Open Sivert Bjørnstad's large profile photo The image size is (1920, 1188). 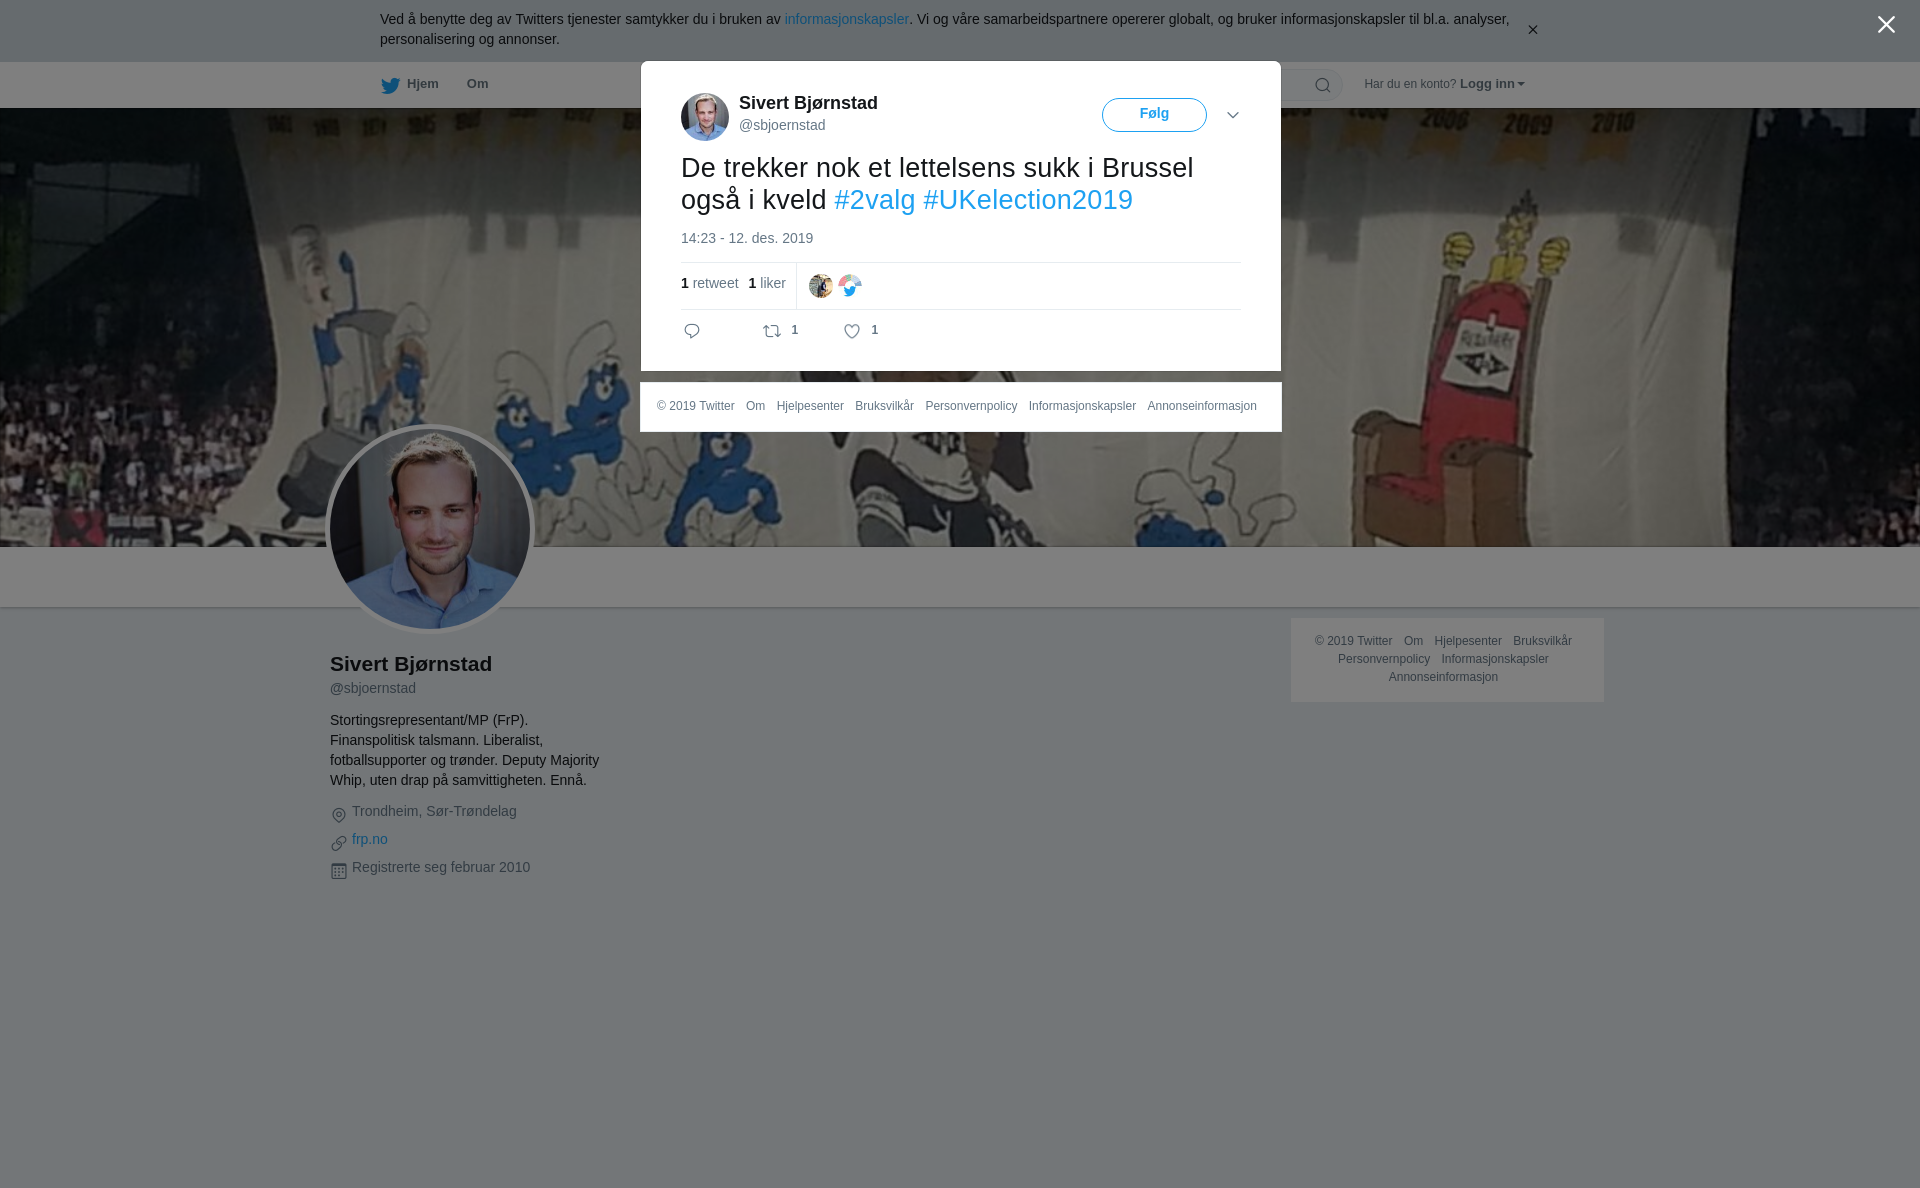(430, 529)
